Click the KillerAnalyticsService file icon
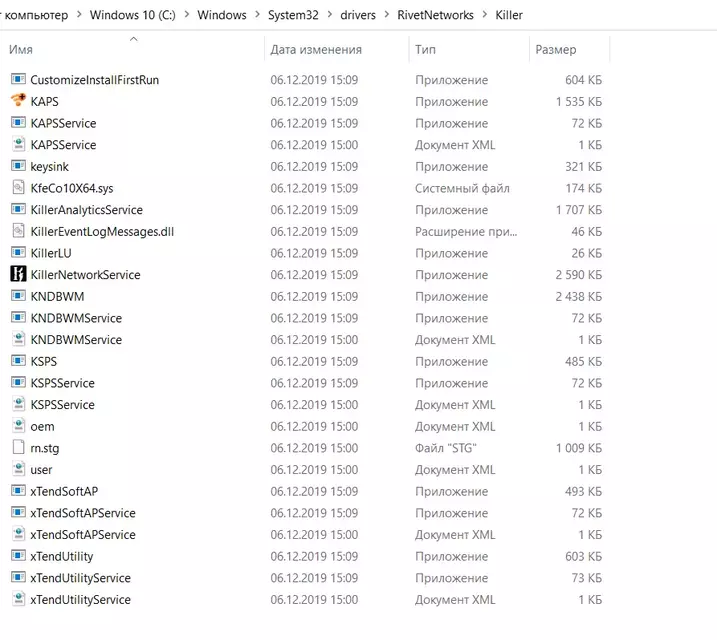 coord(18,209)
